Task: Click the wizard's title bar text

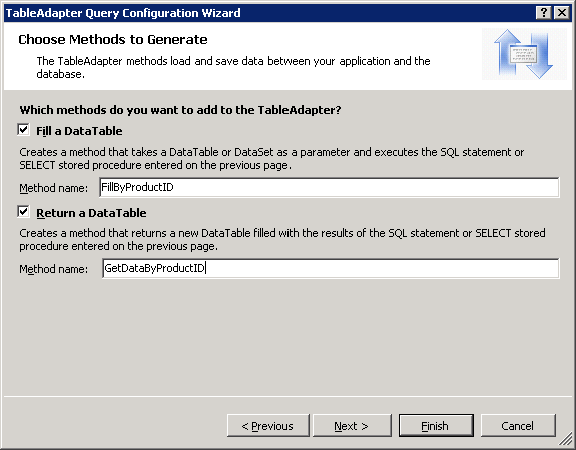Action: 123,13
